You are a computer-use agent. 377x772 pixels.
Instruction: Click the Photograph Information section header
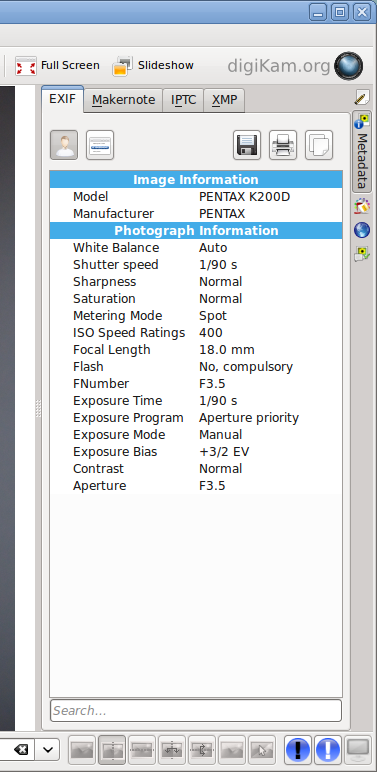tap(196, 230)
